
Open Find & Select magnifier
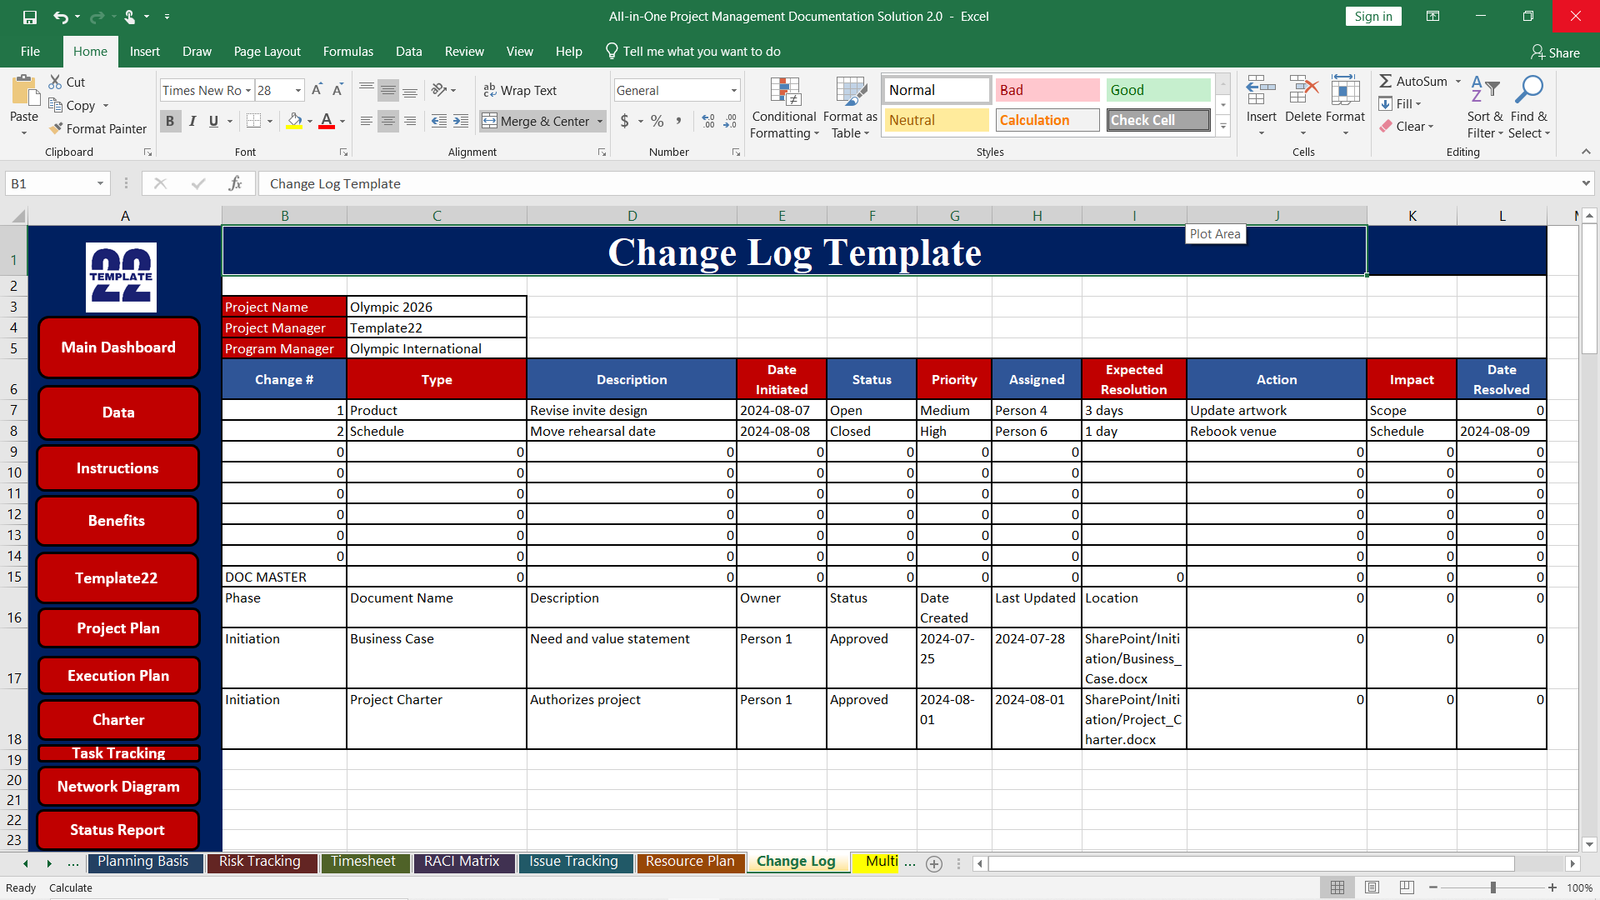click(1529, 108)
